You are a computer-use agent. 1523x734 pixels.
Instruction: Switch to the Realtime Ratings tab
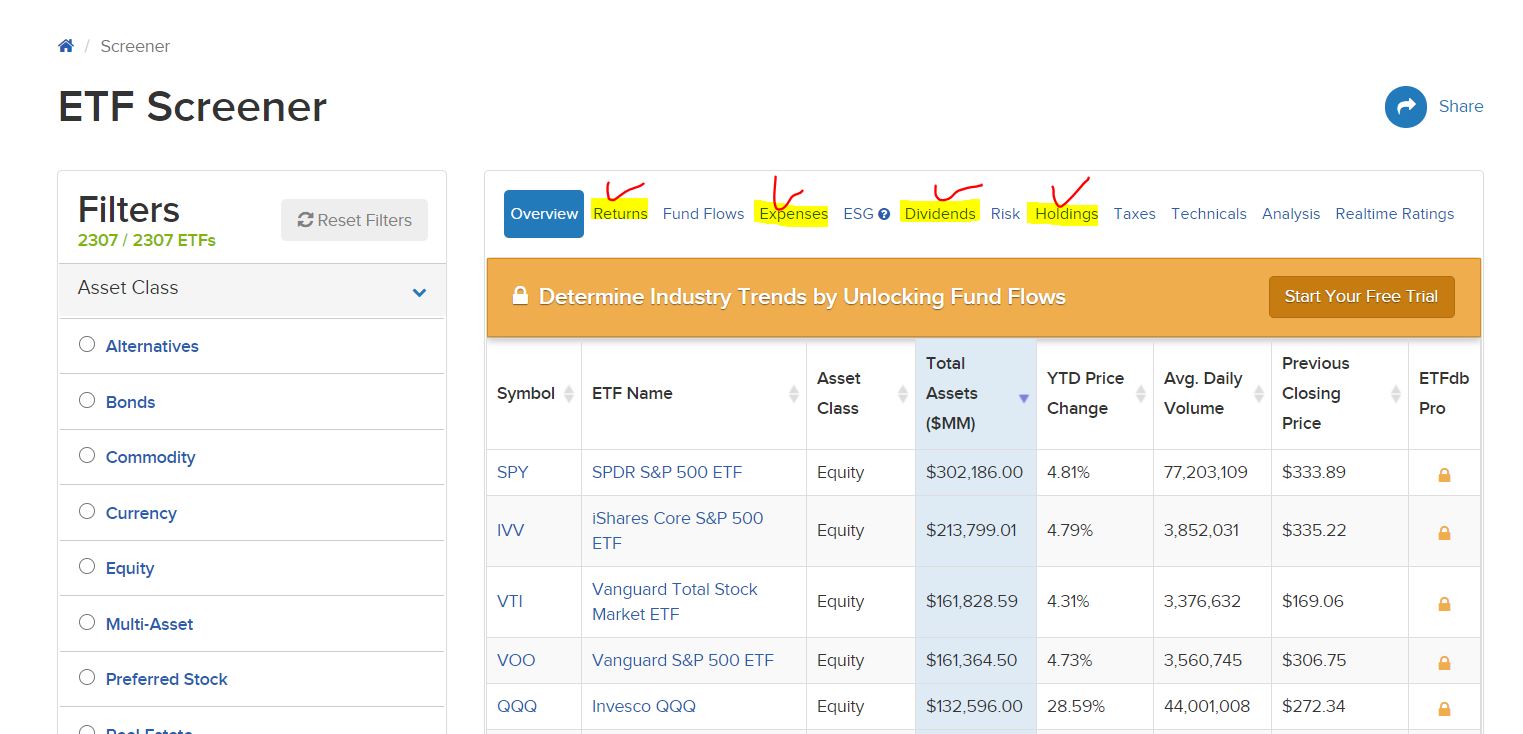coord(1394,214)
